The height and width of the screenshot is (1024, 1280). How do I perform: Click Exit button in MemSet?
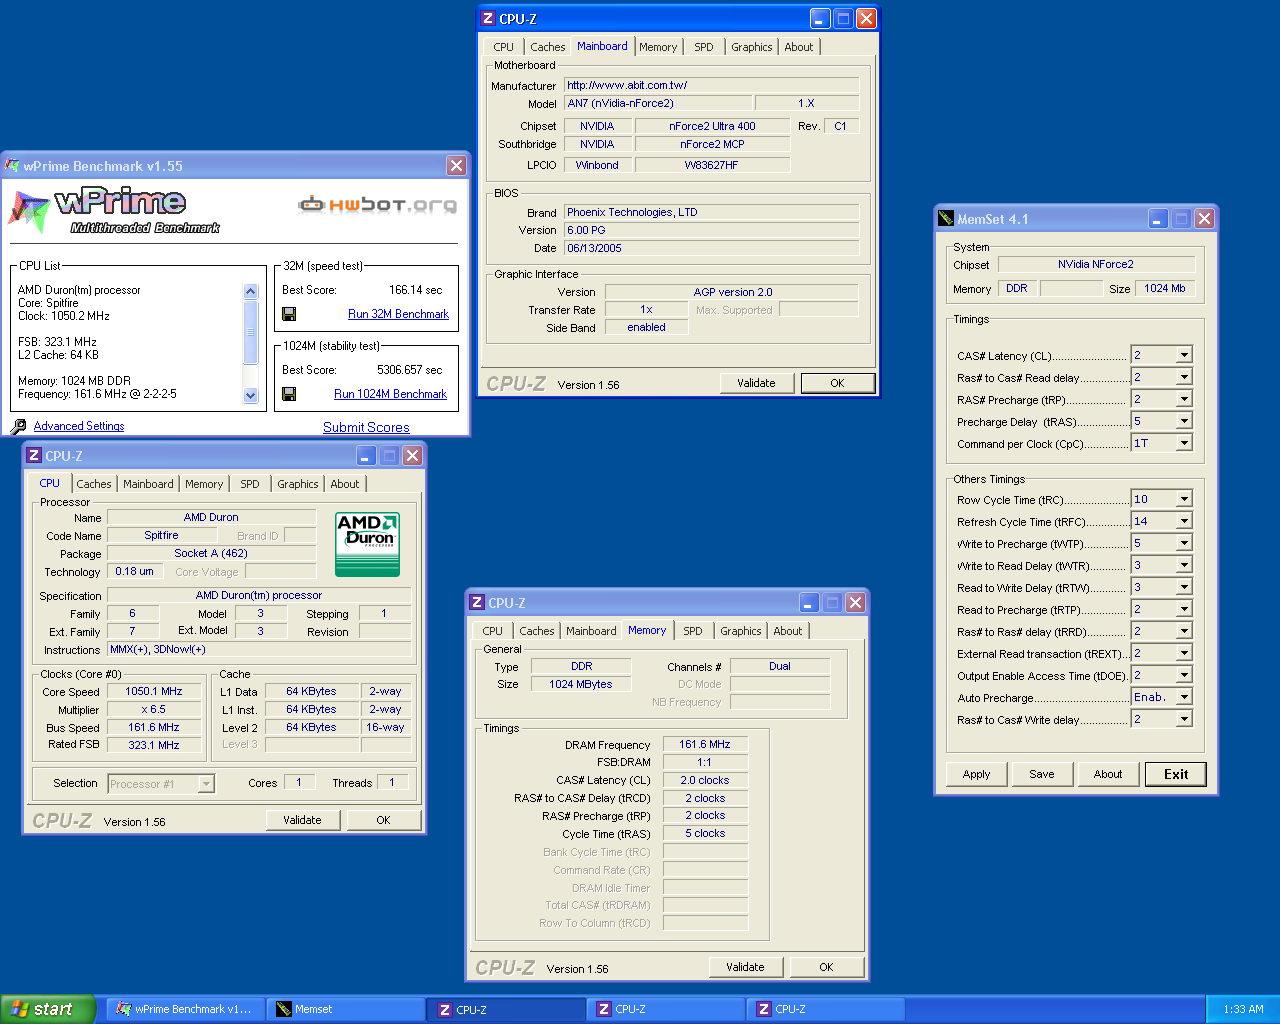1176,774
